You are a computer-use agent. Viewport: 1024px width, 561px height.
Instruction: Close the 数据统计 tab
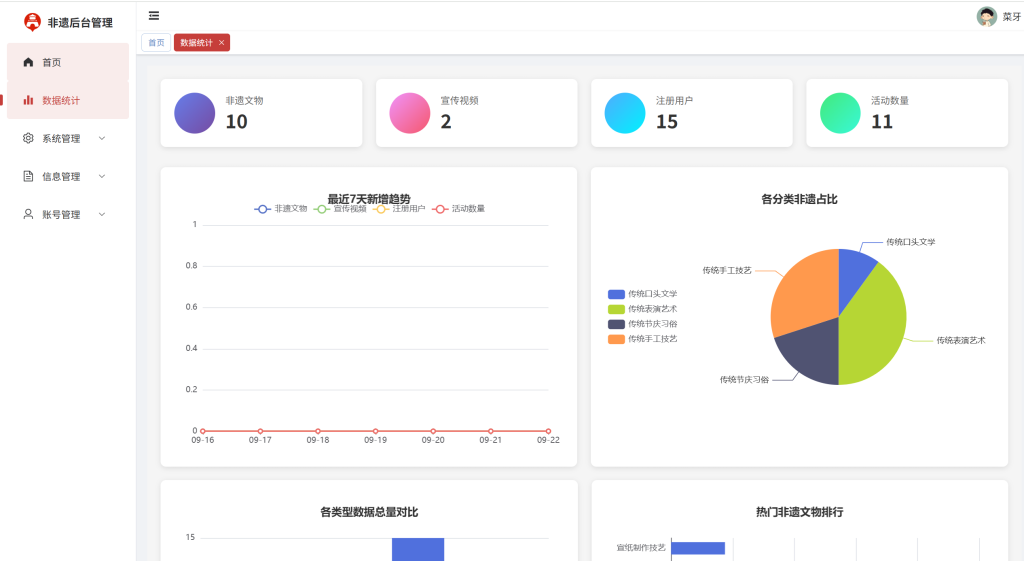(221, 42)
